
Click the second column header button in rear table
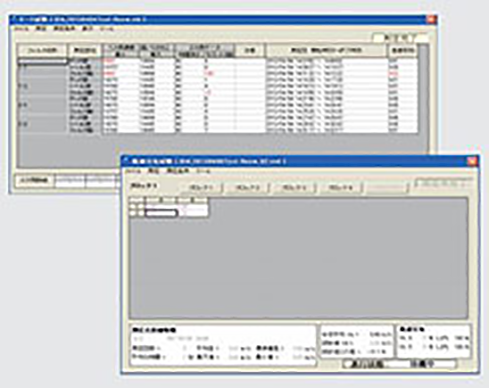click(x=85, y=50)
